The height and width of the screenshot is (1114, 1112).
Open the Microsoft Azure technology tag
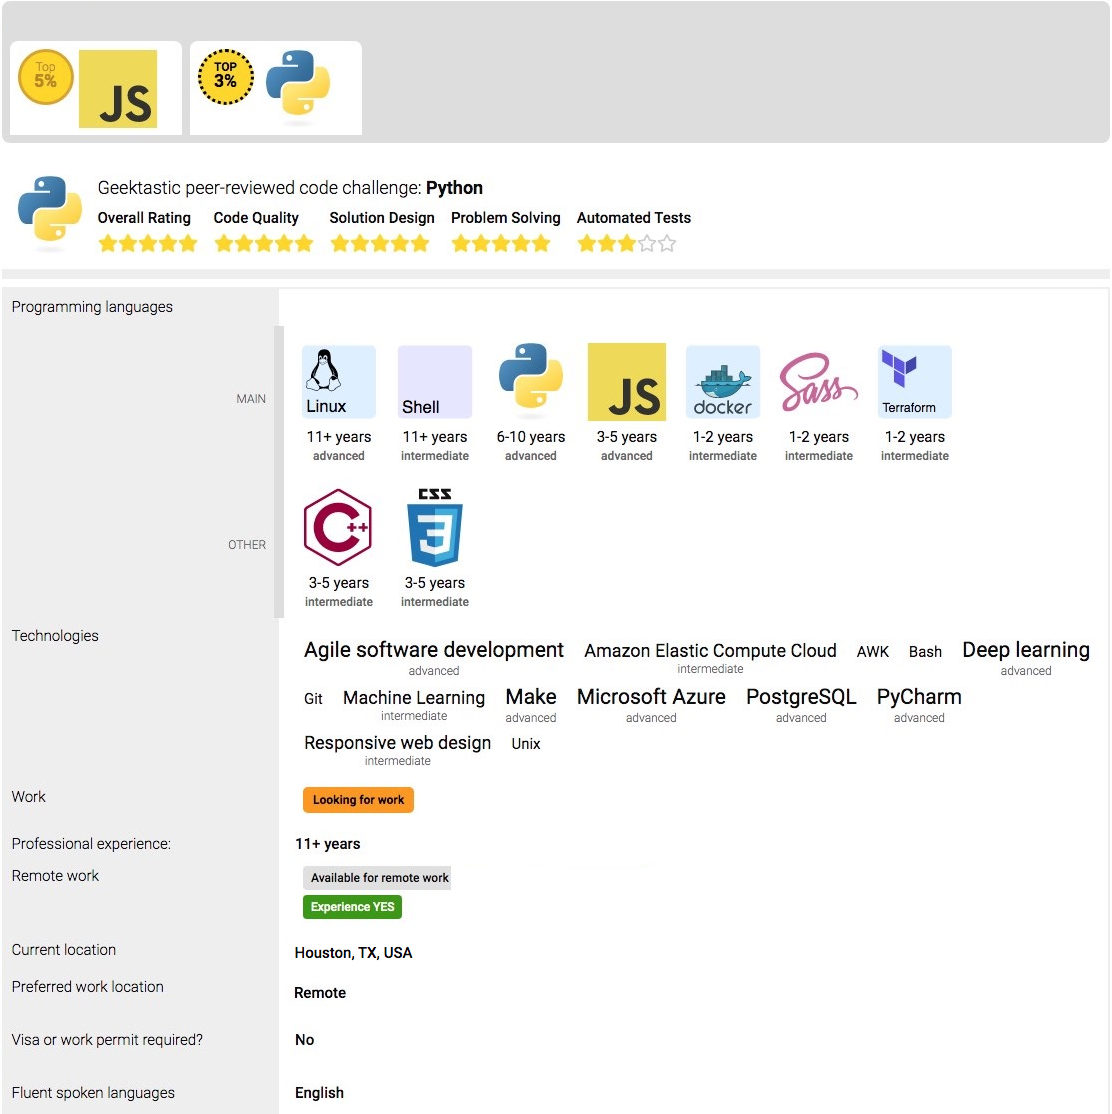click(x=651, y=697)
